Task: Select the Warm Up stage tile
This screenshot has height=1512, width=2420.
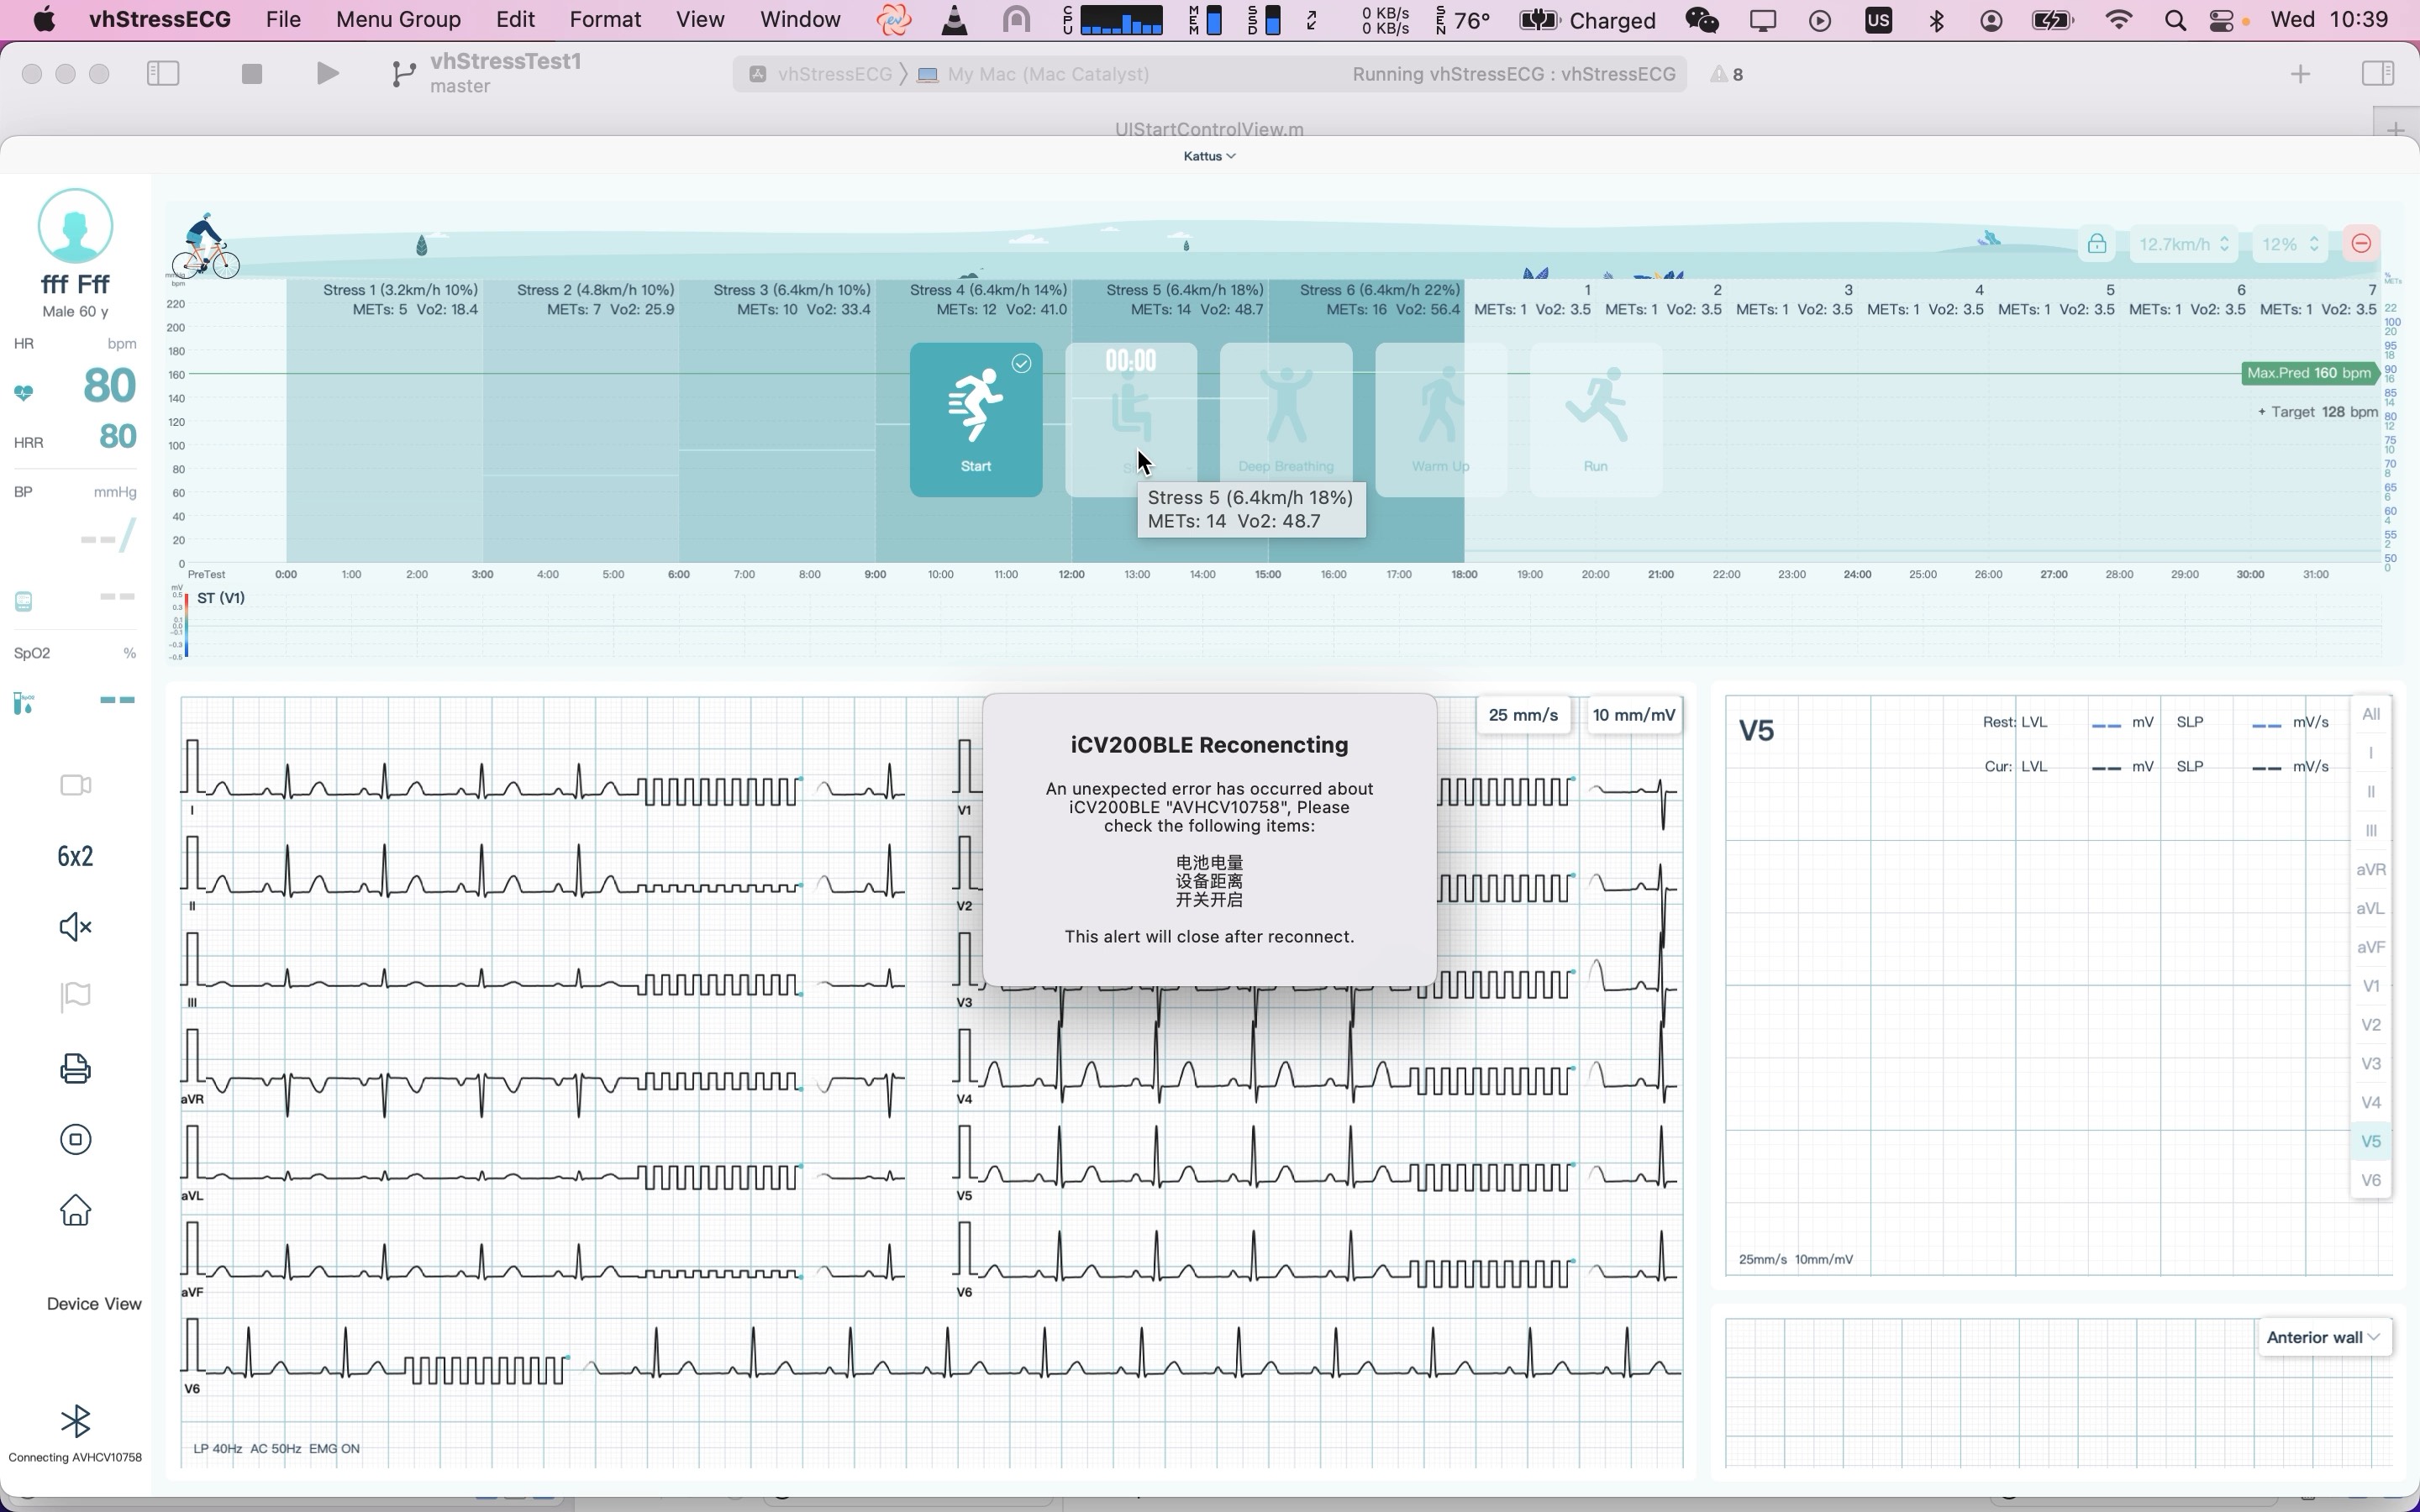Action: point(1441,420)
